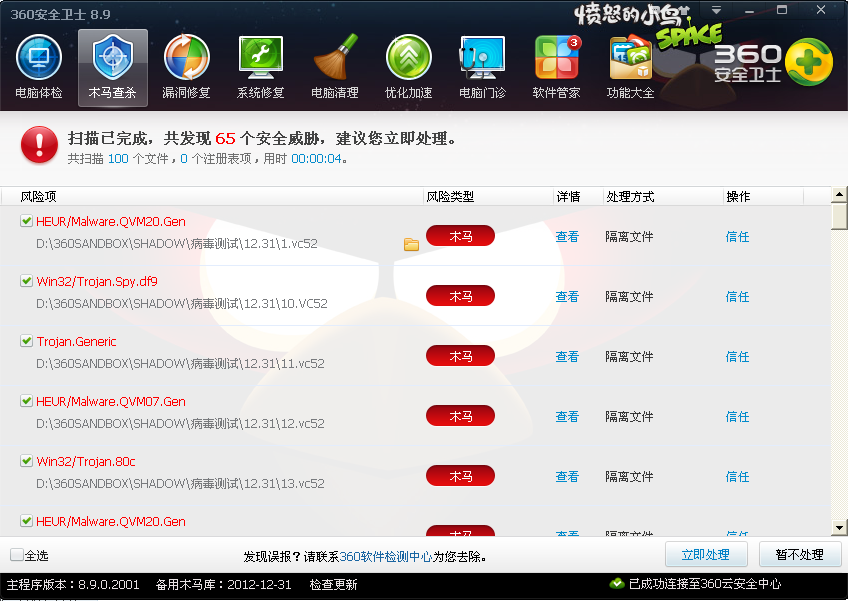Image resolution: width=848 pixels, height=601 pixels.
Task: Uncheck the Win32/Trojan.80c checkbox
Action: [x=26, y=461]
